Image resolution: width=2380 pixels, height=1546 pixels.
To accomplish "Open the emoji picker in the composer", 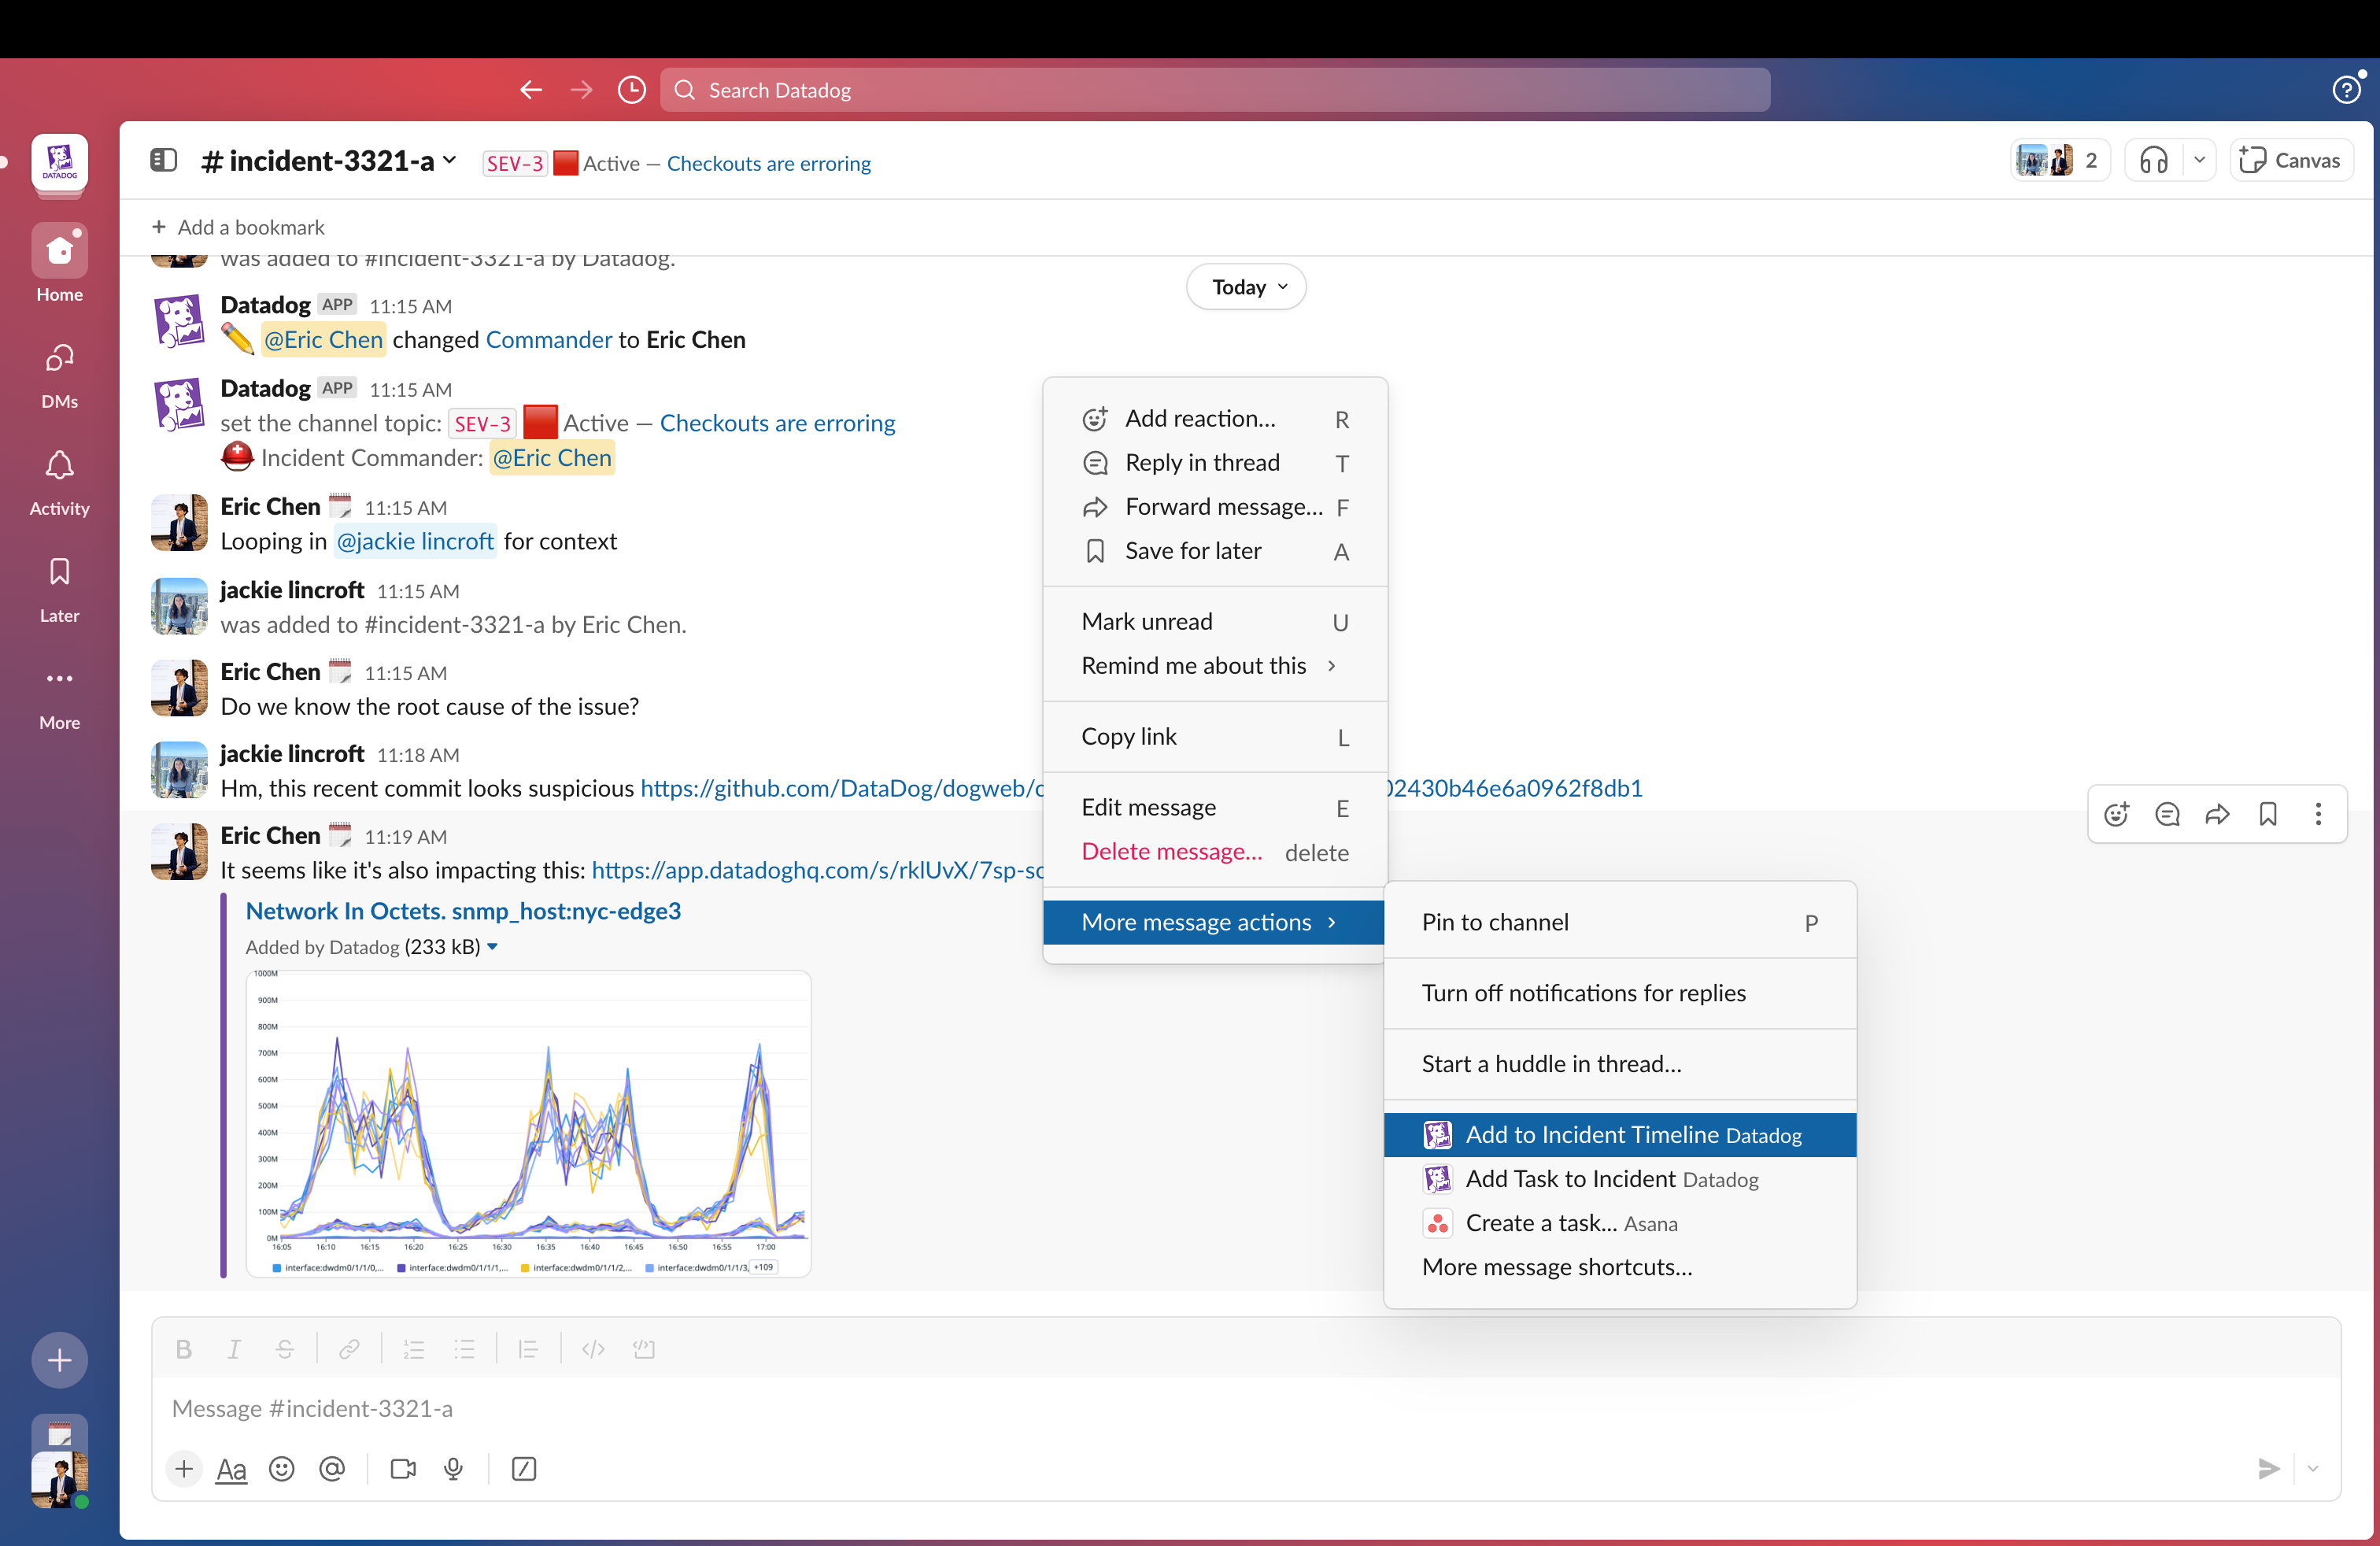I will coord(281,1469).
